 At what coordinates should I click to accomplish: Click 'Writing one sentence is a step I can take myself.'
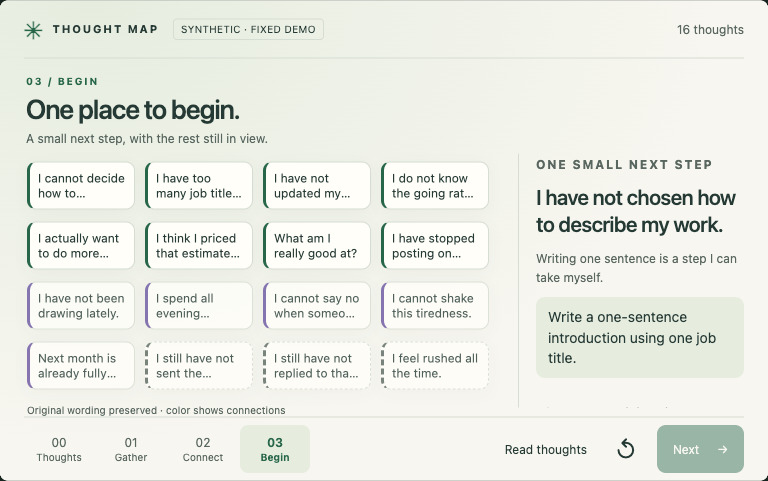point(636,268)
